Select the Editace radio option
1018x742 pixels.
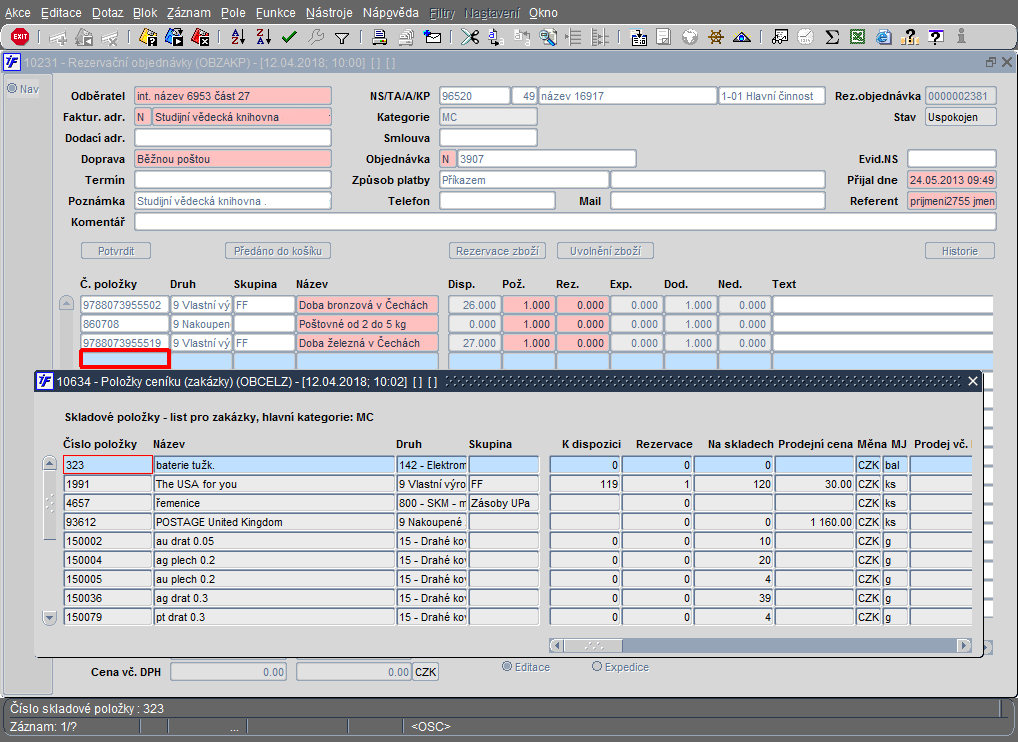(508, 667)
